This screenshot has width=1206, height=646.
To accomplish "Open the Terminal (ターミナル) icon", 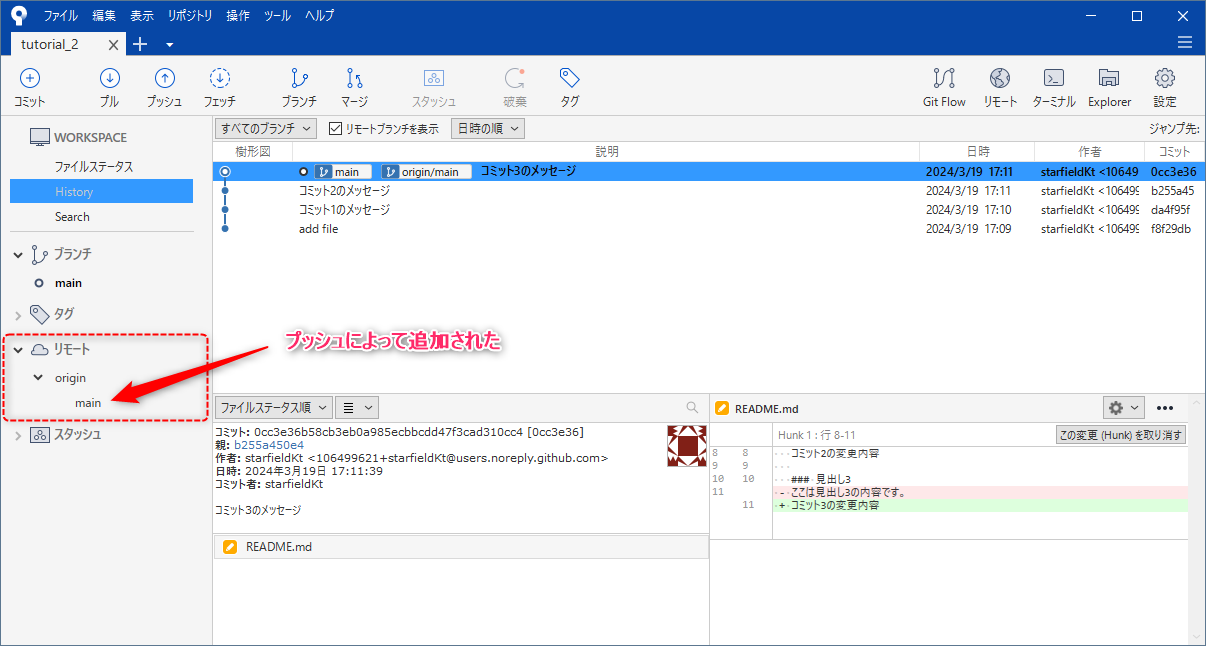I will click(1053, 79).
